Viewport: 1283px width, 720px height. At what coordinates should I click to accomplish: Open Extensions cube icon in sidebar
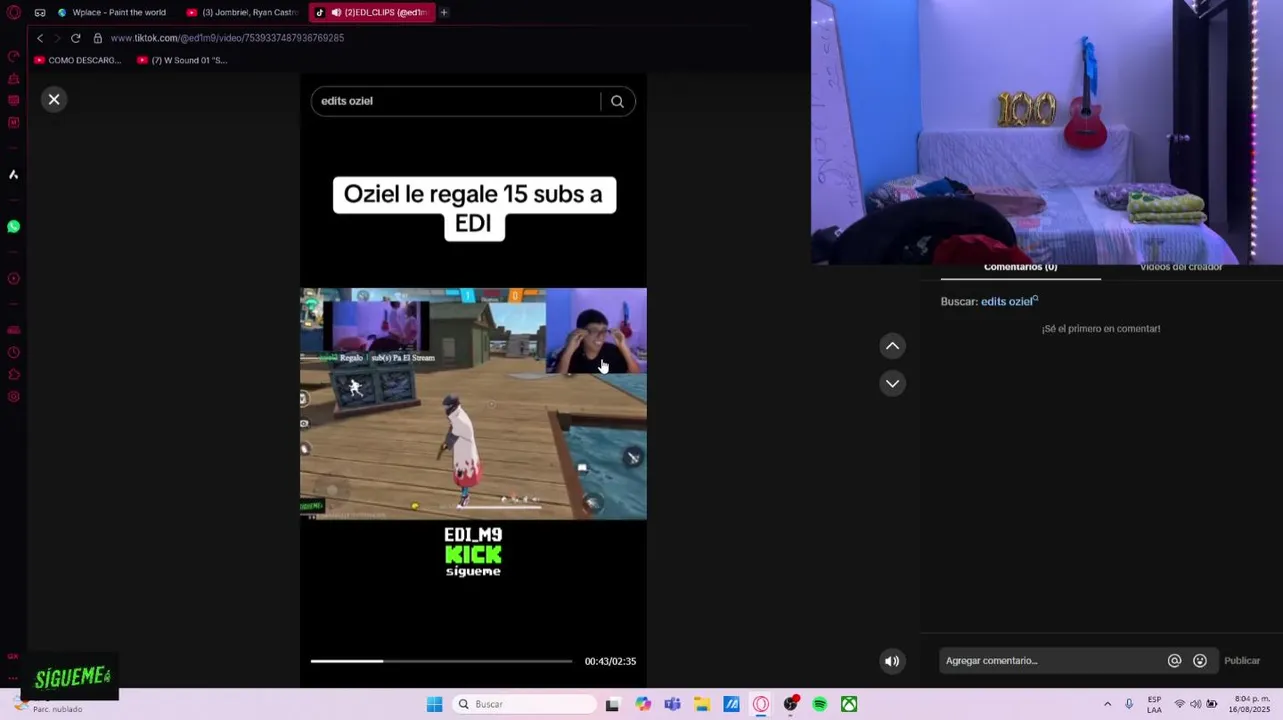pyautogui.click(x=14, y=374)
